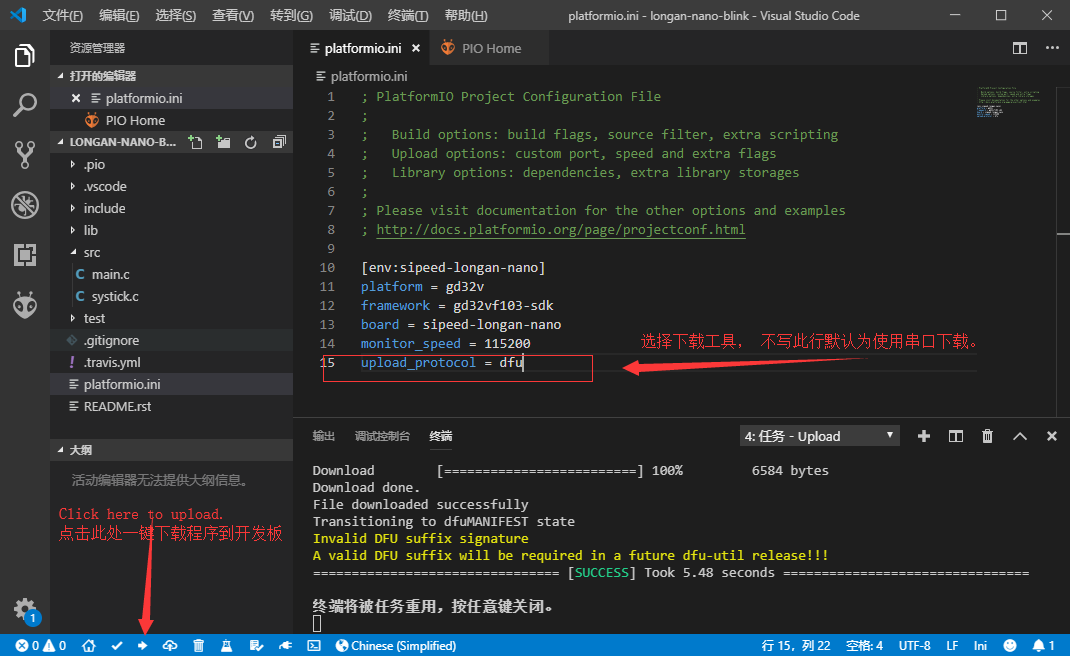Change encoding 'UTF-8' in status bar
Viewport: 1070px width, 656px height.
914,646
